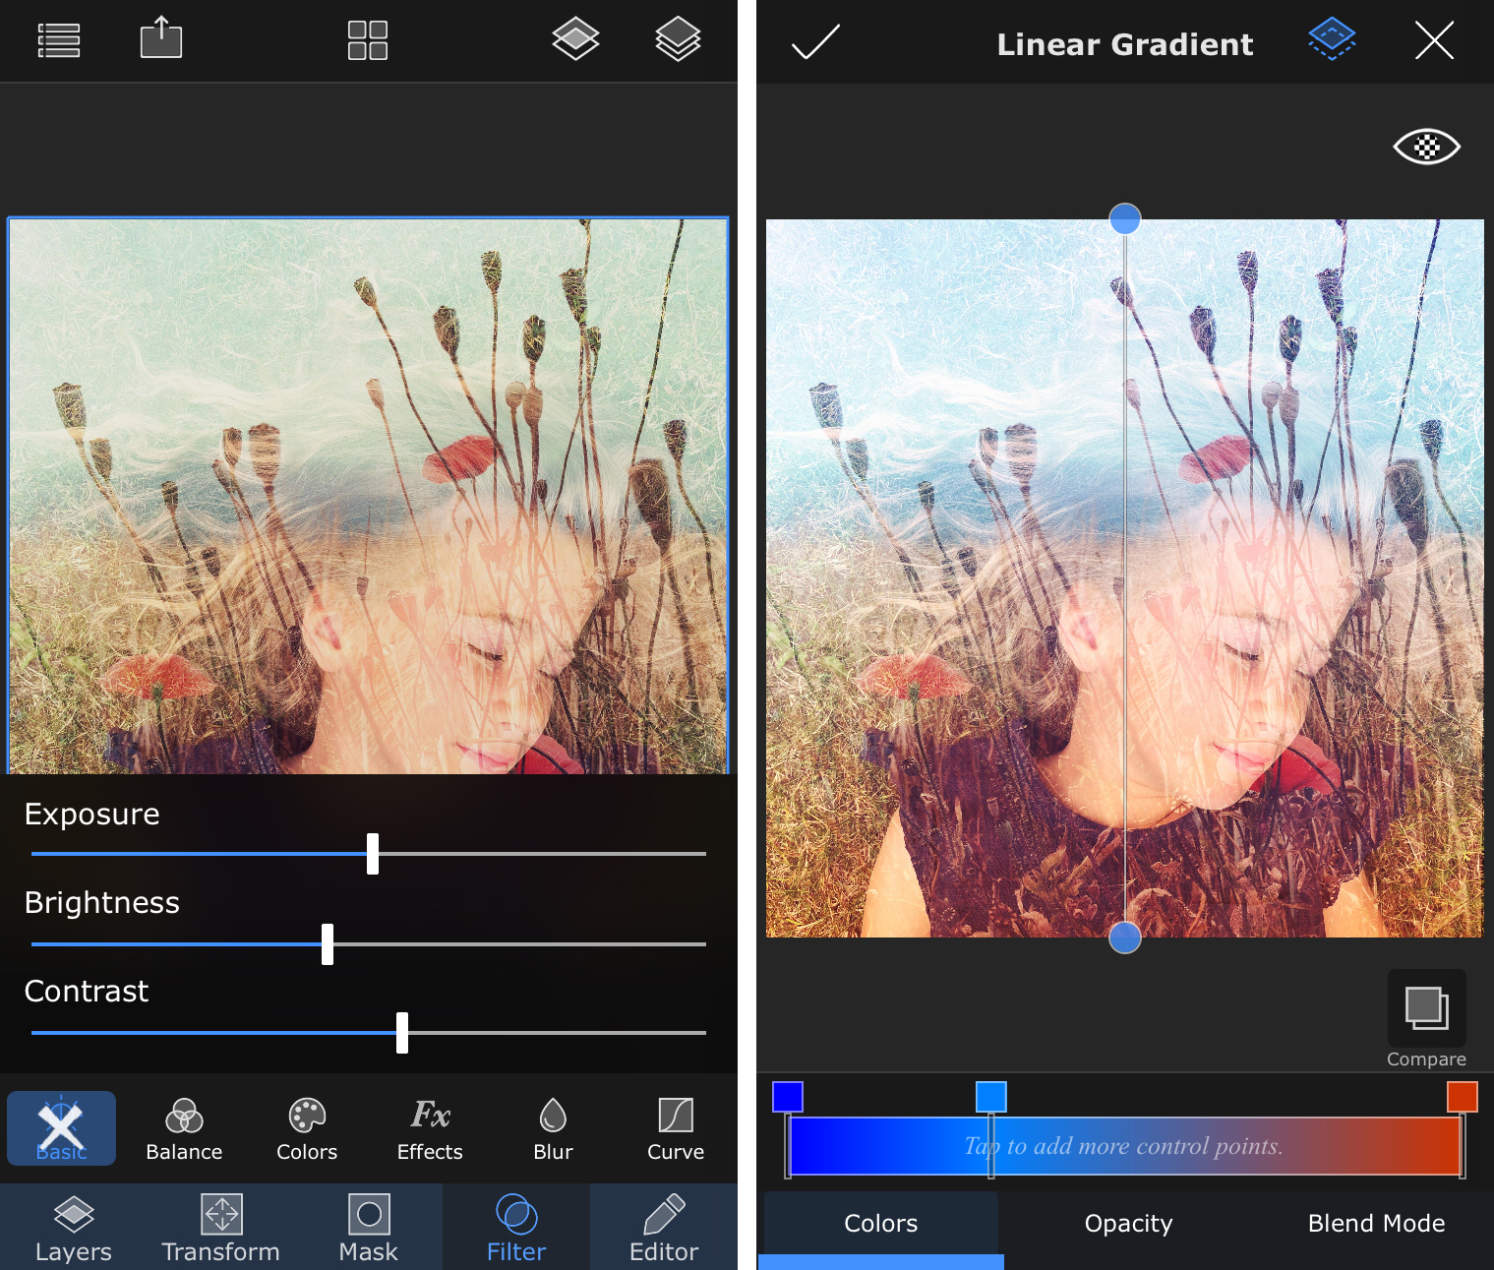This screenshot has height=1270, width=1494.
Task: Open the layer stack from the top toolbar
Action: pos(677,40)
